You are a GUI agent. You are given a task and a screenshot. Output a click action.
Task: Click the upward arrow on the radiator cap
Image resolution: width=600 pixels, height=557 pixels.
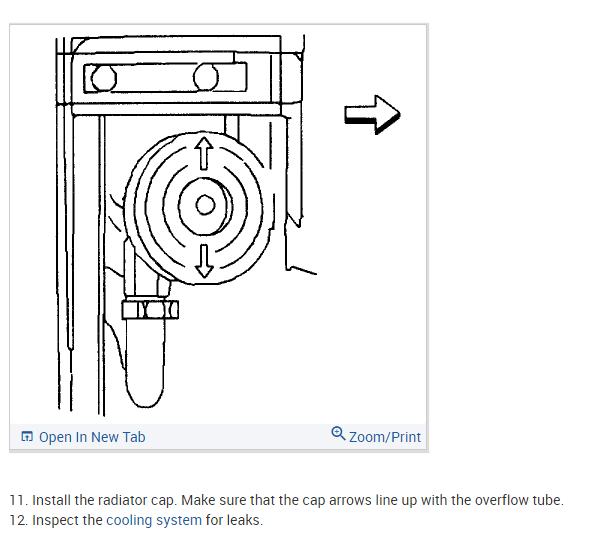[204, 153]
